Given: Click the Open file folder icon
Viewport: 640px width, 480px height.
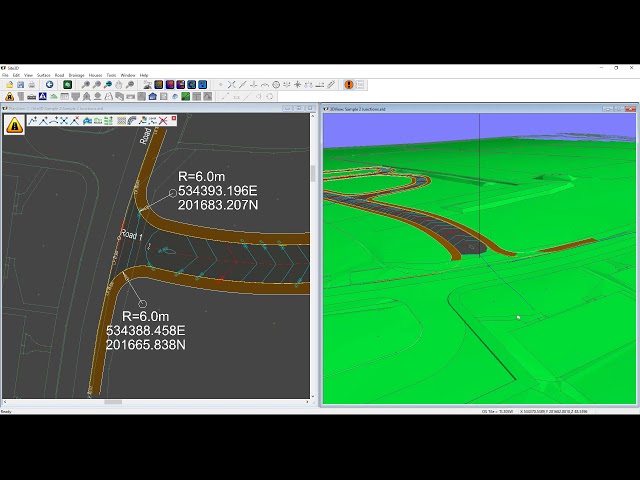Looking at the screenshot, I should click(x=9, y=85).
